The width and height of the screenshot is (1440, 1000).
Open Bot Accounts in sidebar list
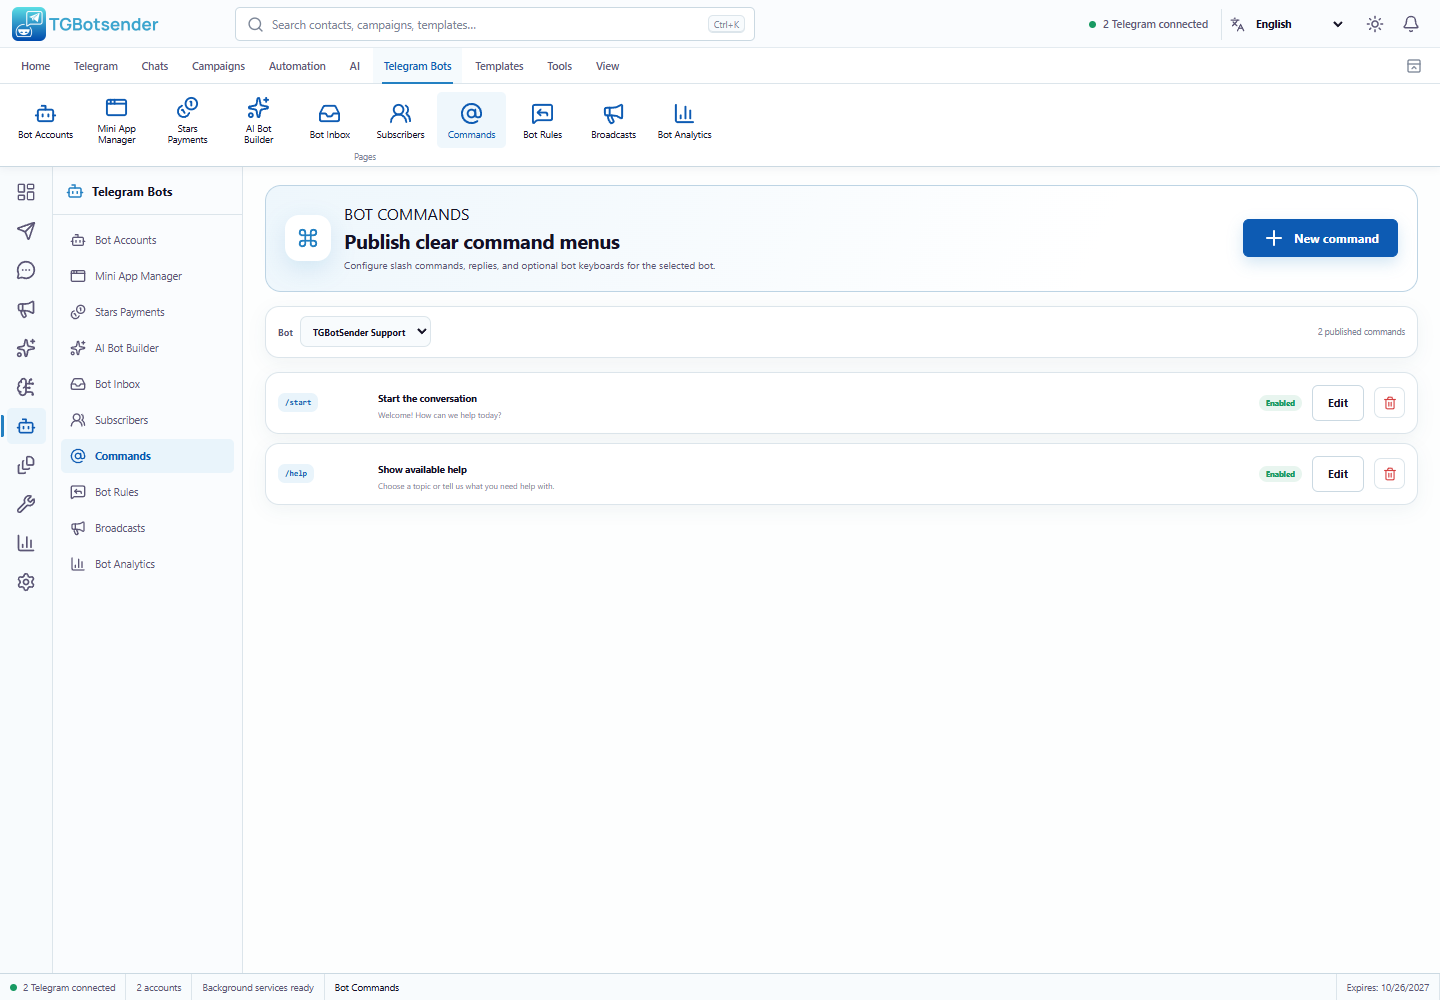tap(147, 240)
